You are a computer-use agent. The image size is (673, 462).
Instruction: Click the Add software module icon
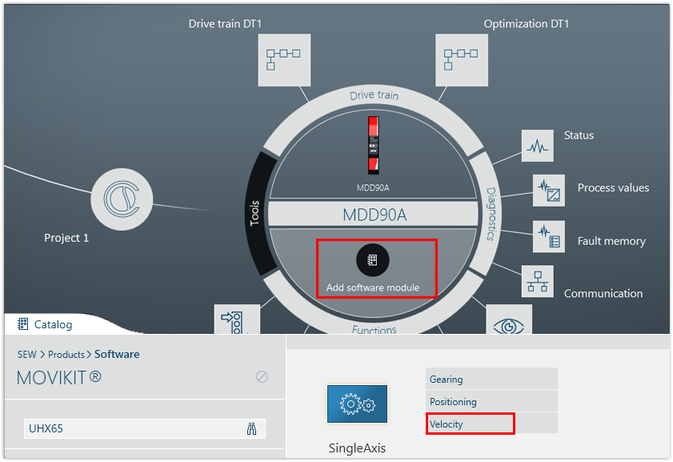(372, 260)
